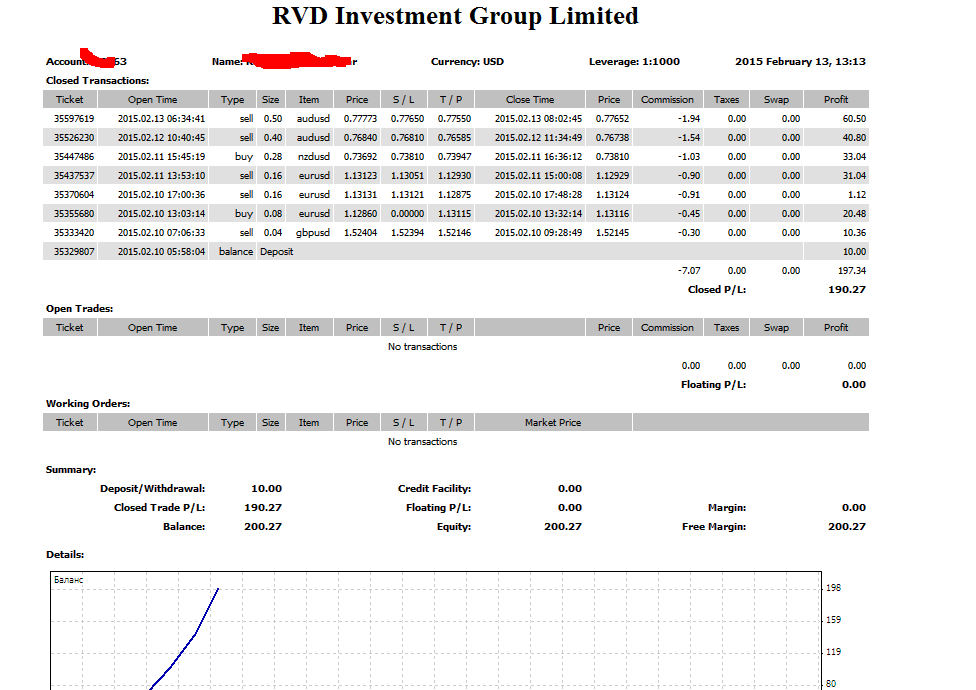Click profit value 10.36
976x690 pixels.
point(854,232)
